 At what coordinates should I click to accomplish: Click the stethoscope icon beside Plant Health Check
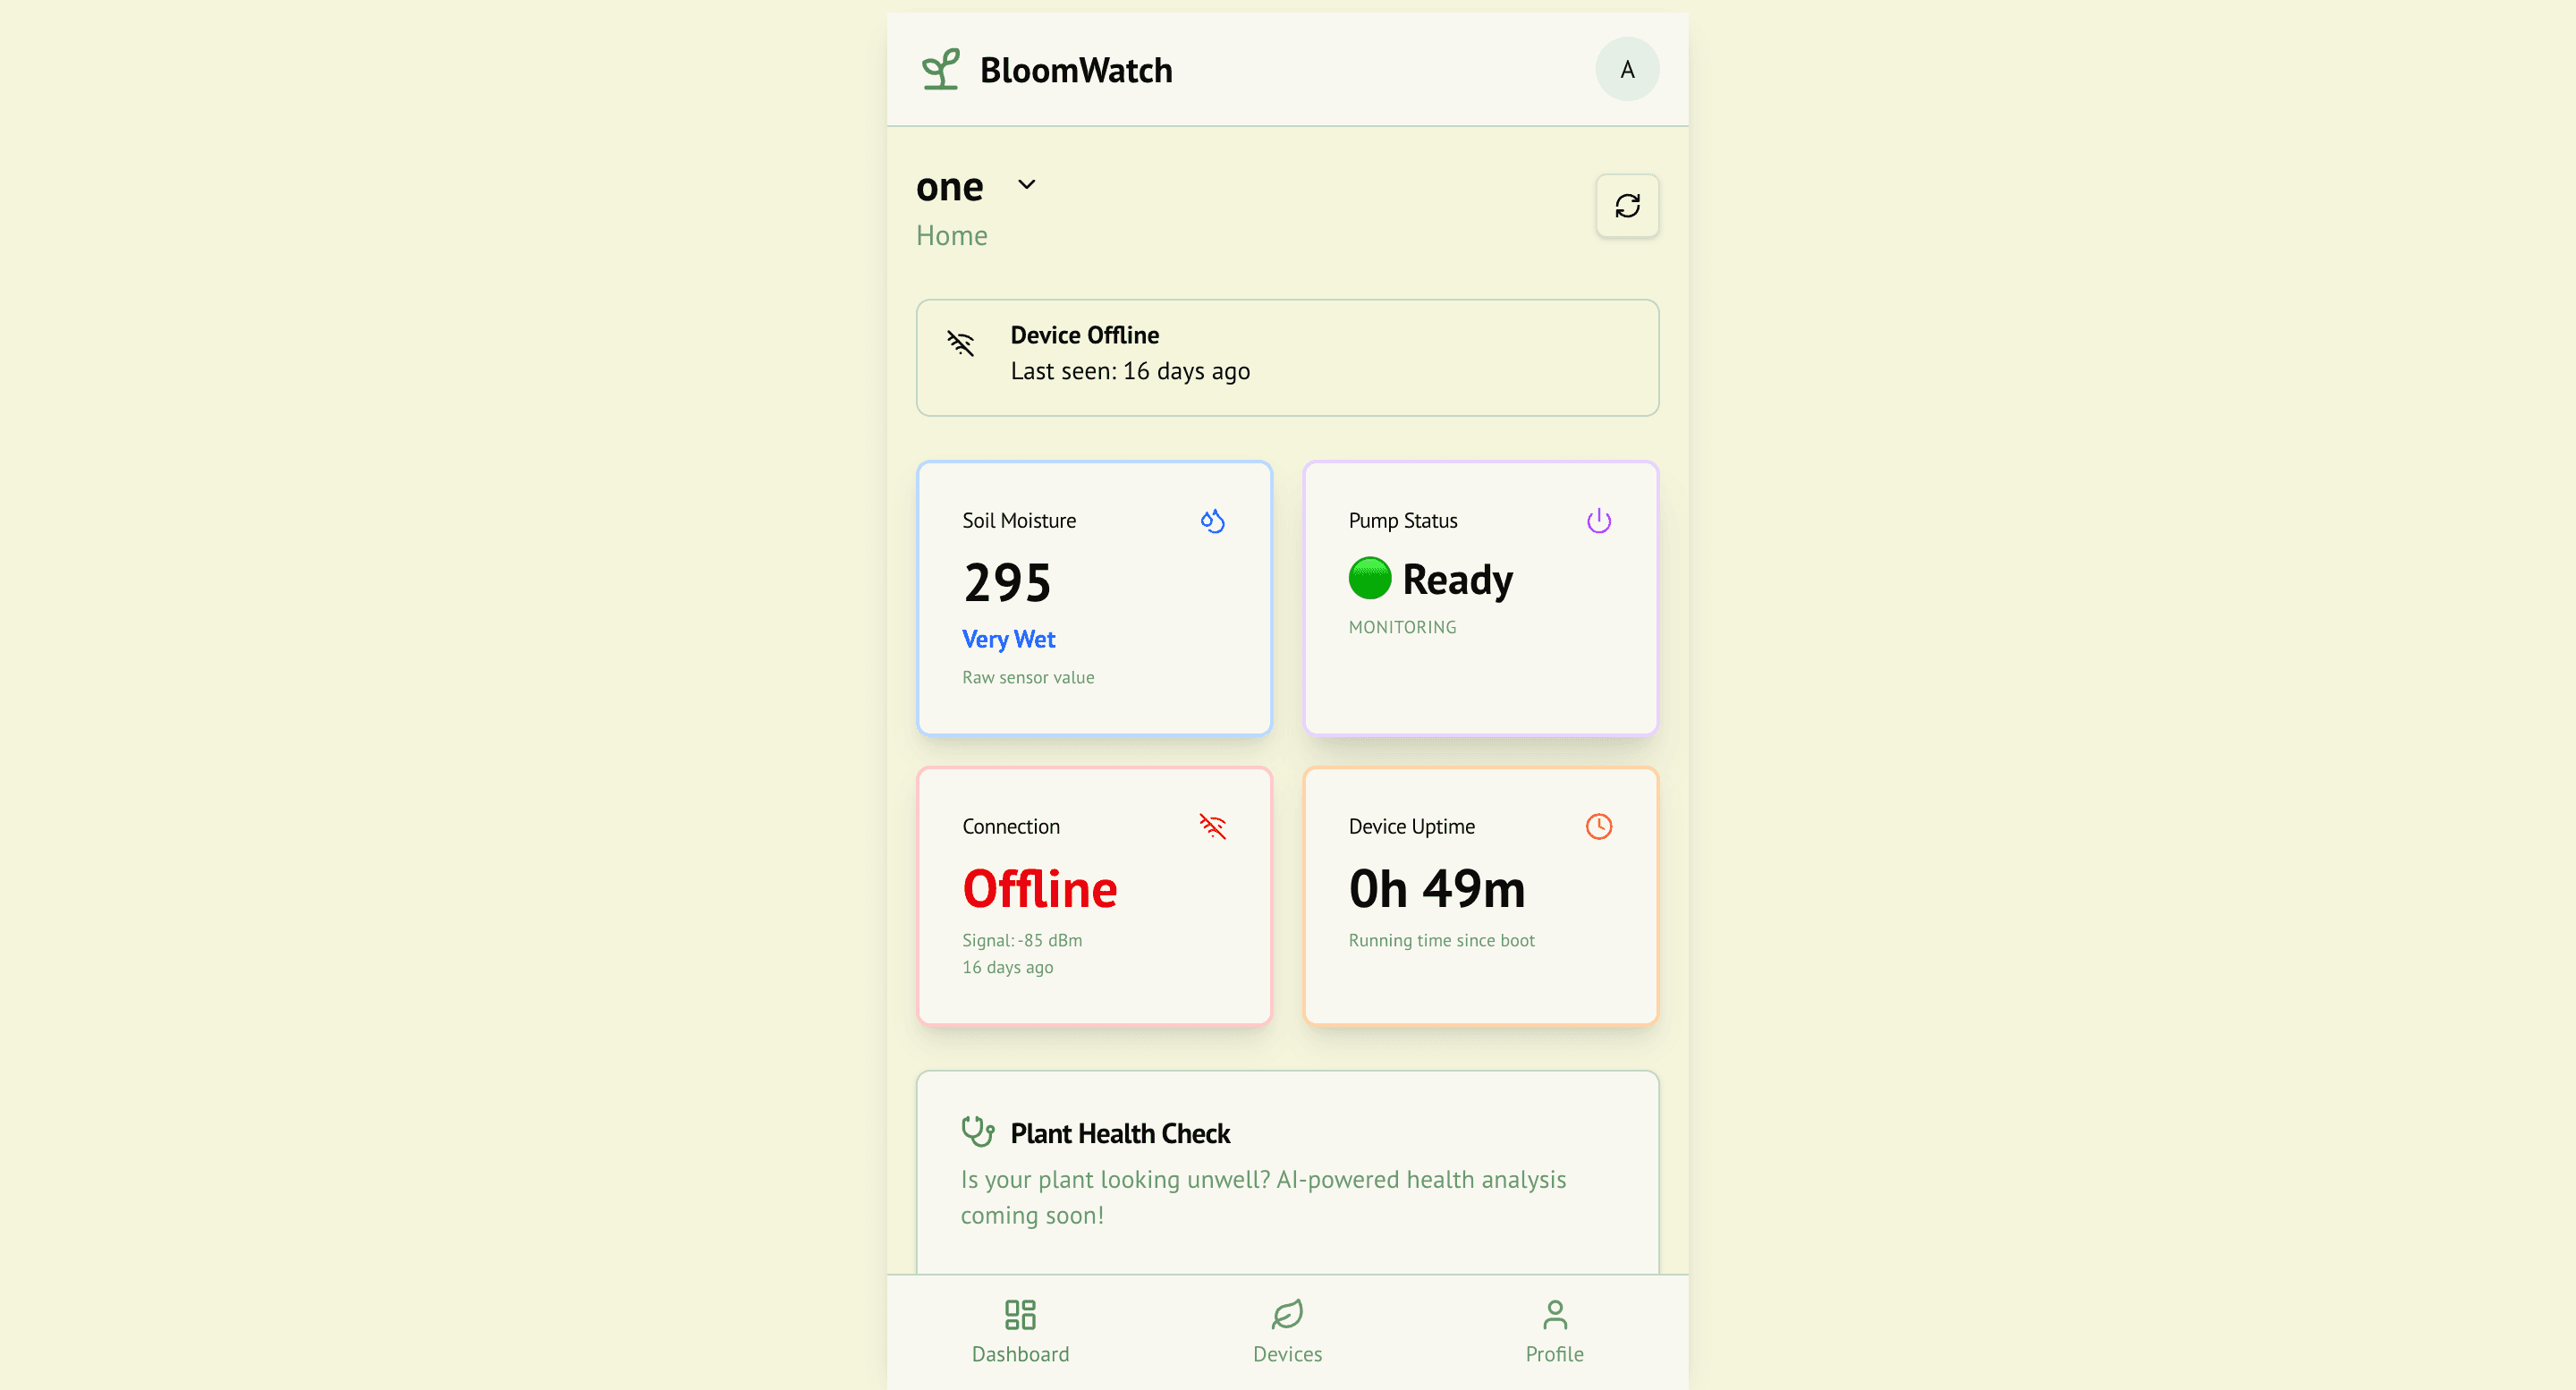pyautogui.click(x=978, y=1132)
